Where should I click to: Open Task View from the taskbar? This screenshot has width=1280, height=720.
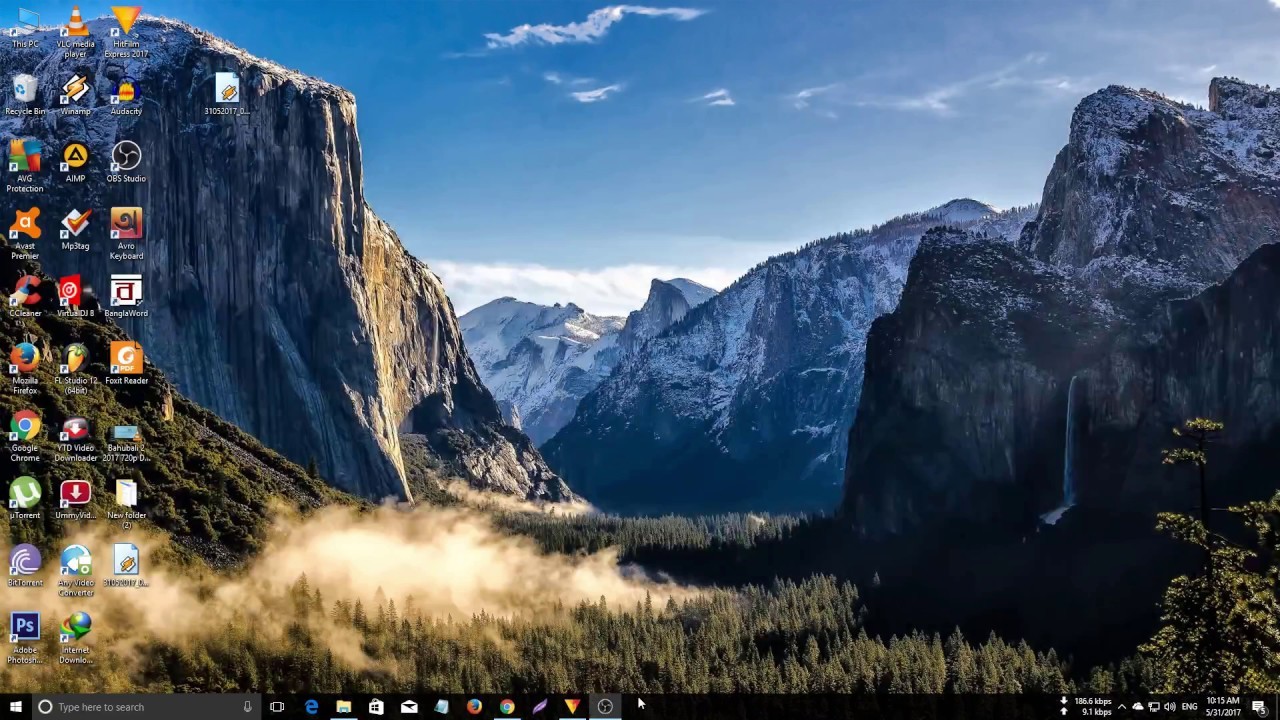click(277, 707)
